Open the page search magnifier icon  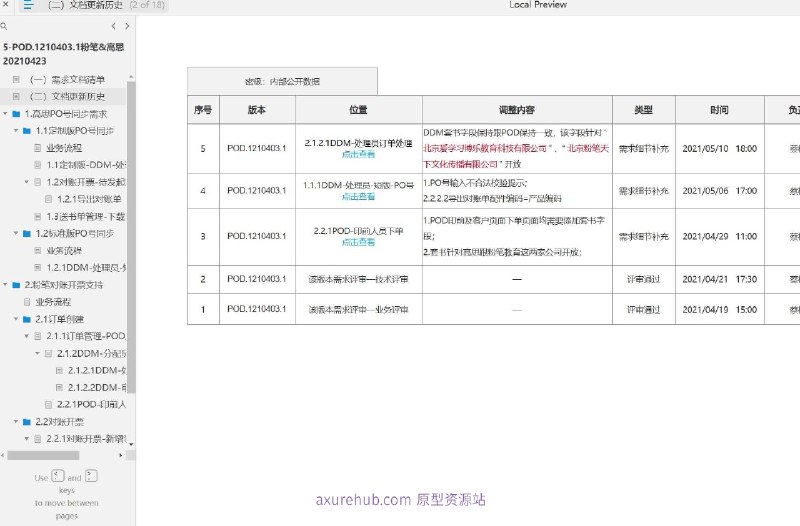pos(4,26)
